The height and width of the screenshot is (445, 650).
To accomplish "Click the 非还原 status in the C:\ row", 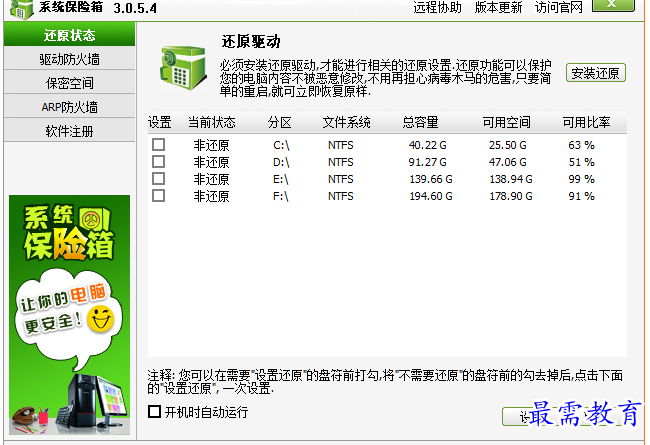I will coord(211,145).
